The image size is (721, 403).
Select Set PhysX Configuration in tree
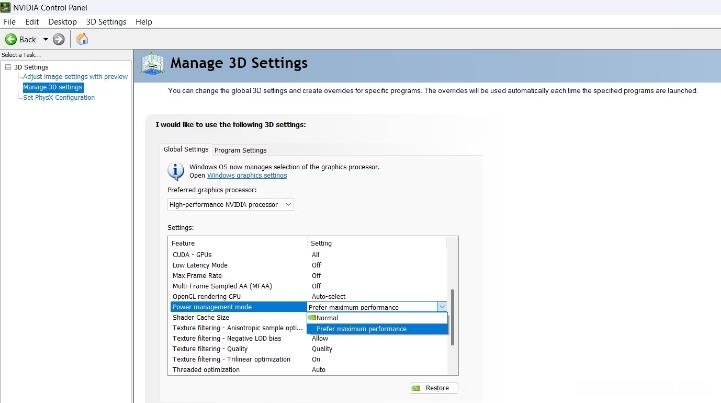59,97
